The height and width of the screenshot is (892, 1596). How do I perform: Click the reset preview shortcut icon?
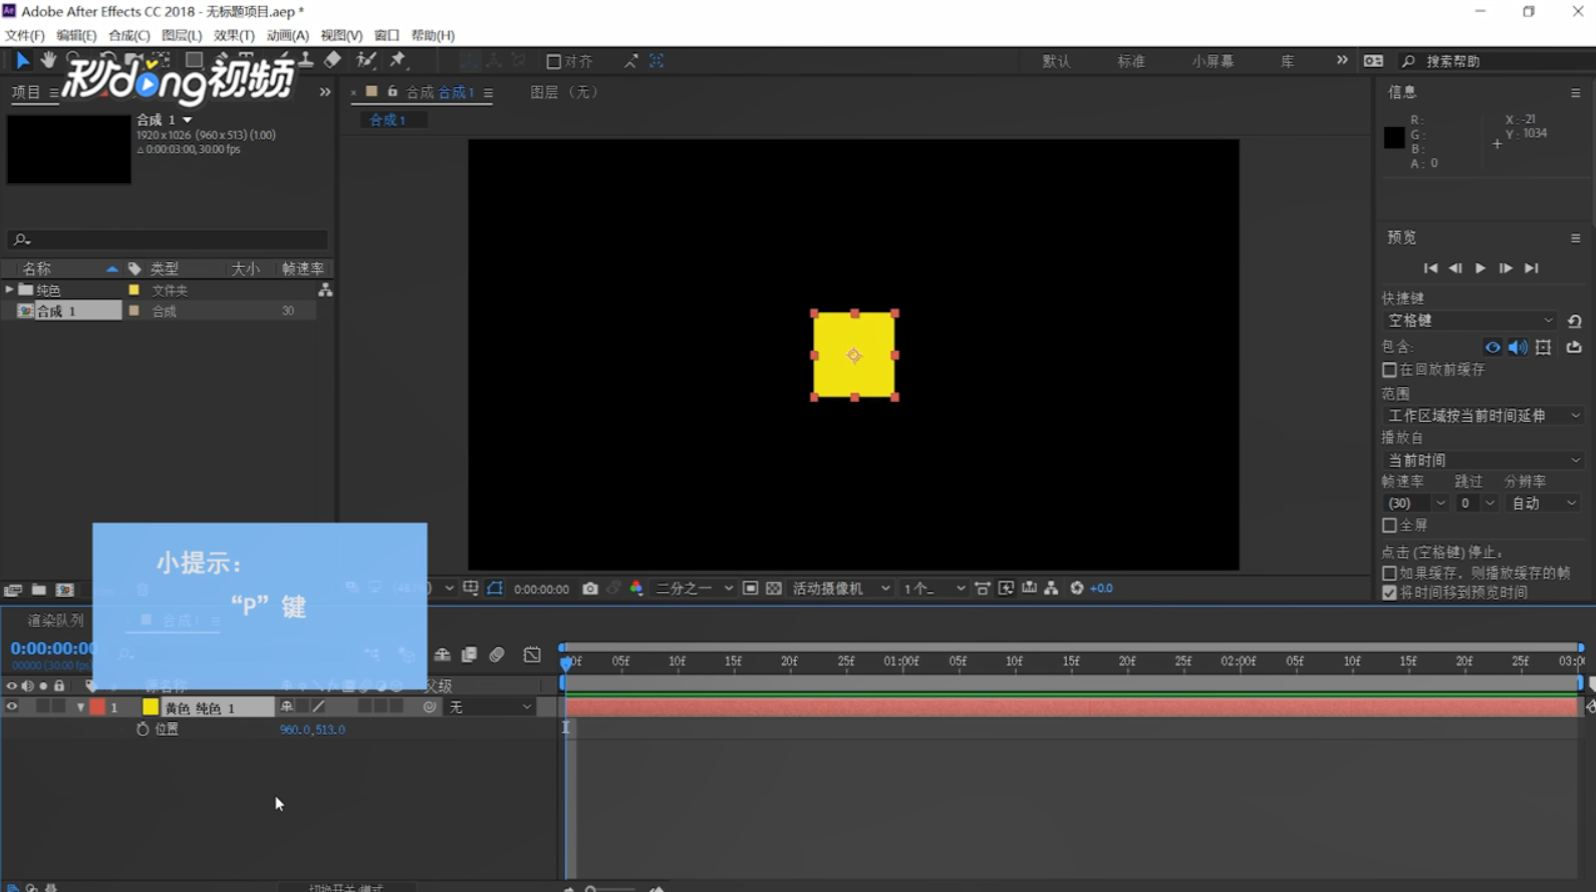click(1574, 321)
